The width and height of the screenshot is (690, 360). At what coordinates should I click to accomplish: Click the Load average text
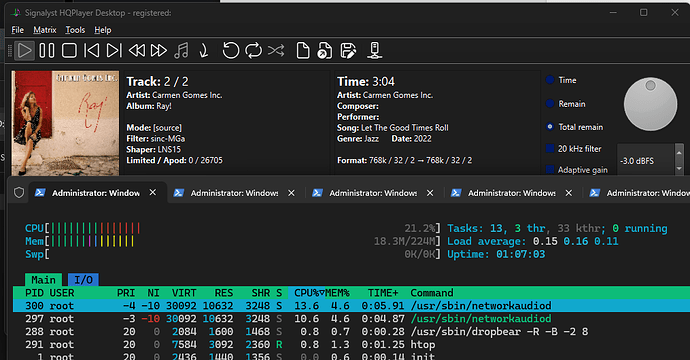click(532, 241)
